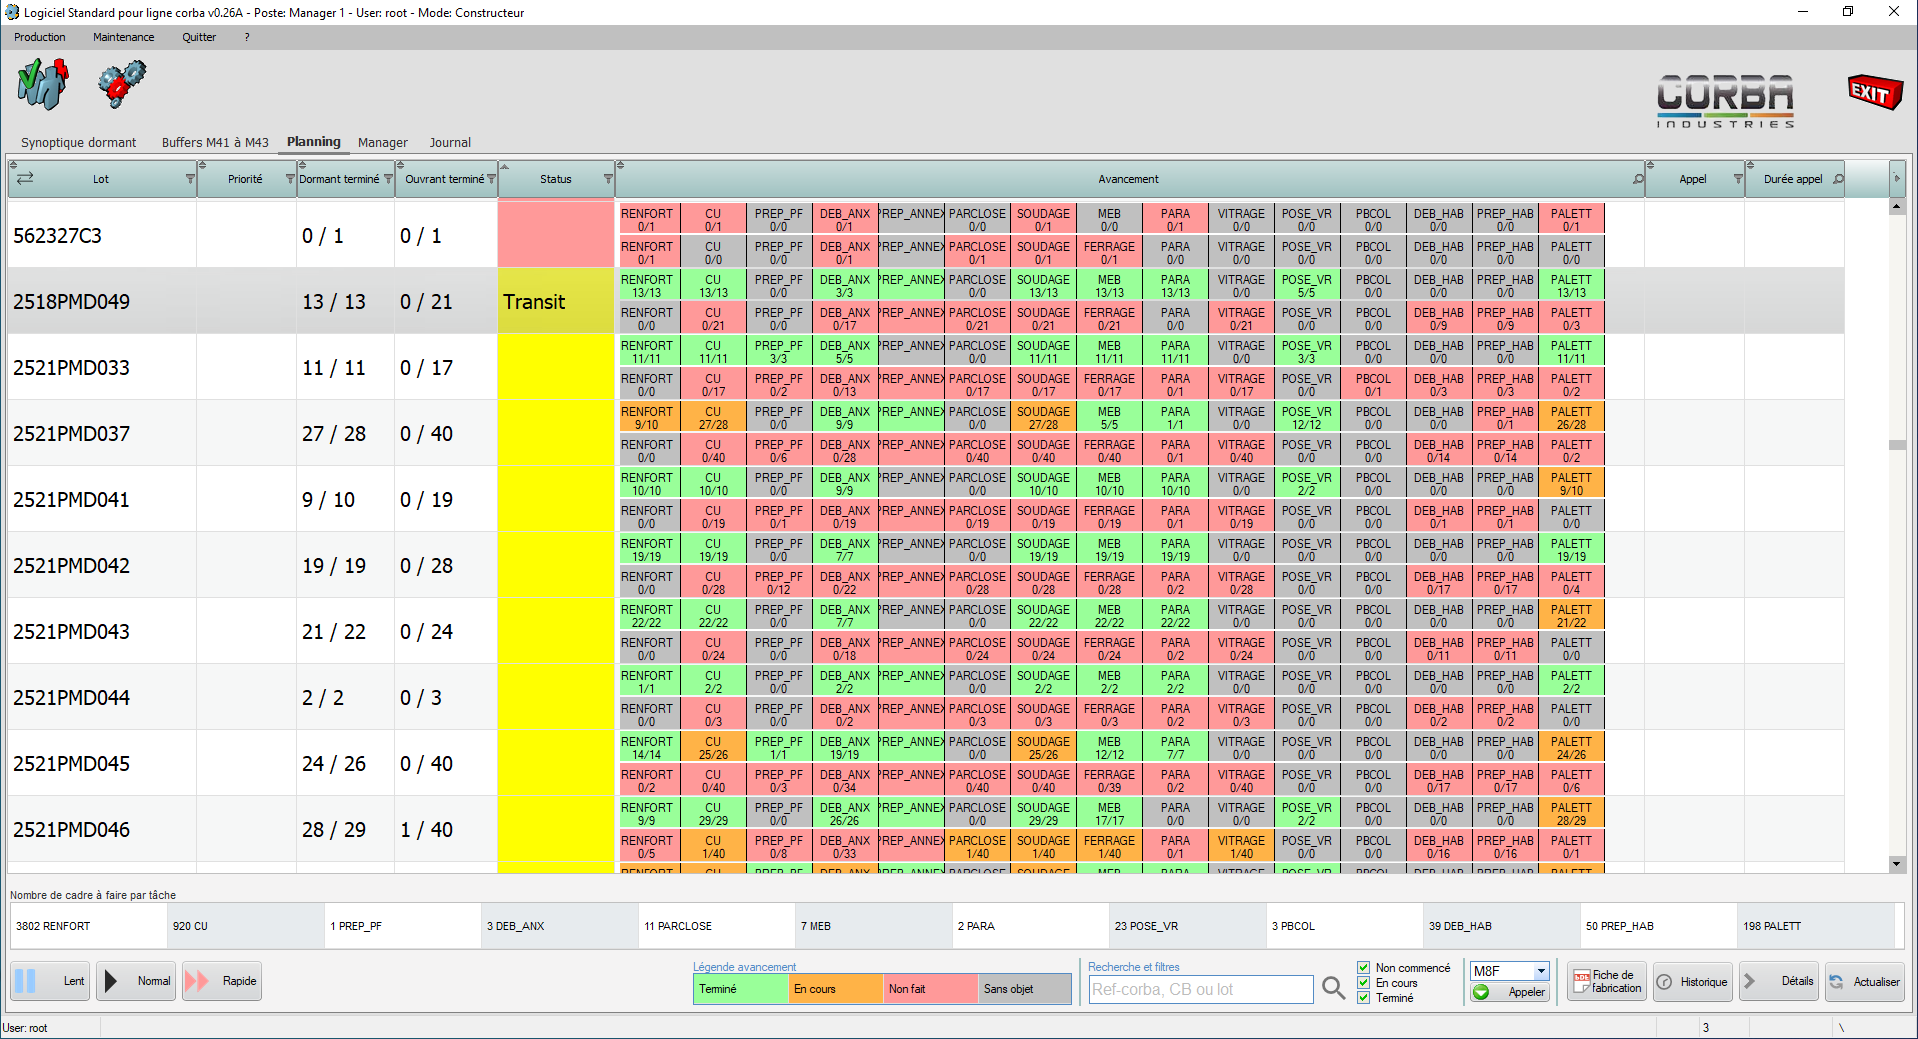Toggle the Terminé filter checkbox
This screenshot has height=1039, width=1918.
pyautogui.click(x=1364, y=998)
